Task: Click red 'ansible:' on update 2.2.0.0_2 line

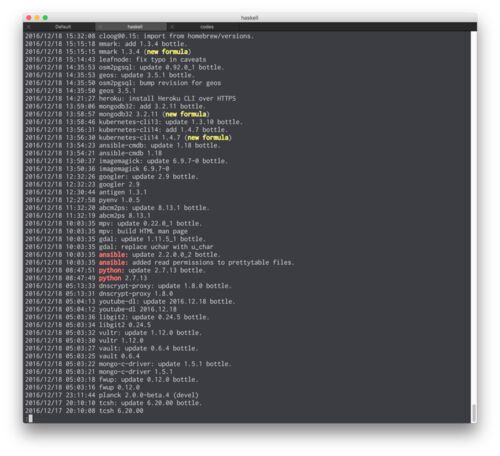Action: tap(113, 255)
